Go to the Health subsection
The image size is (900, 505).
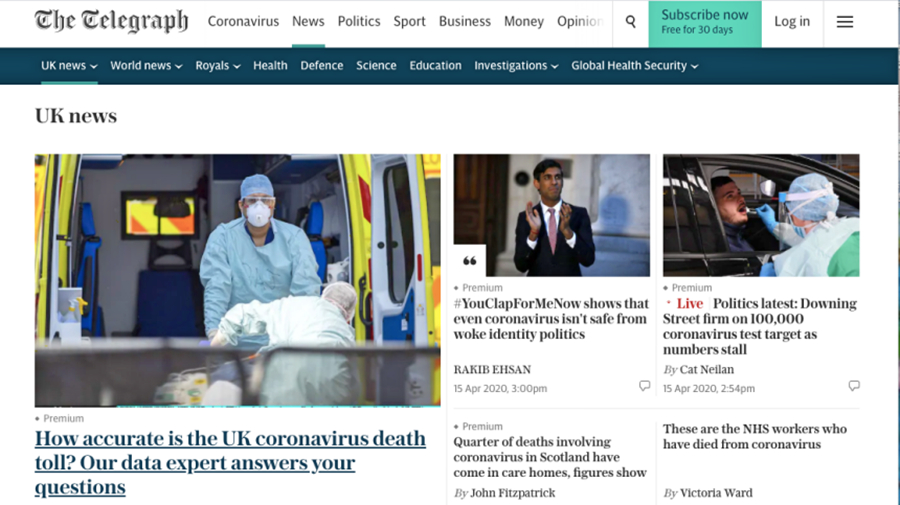point(270,65)
